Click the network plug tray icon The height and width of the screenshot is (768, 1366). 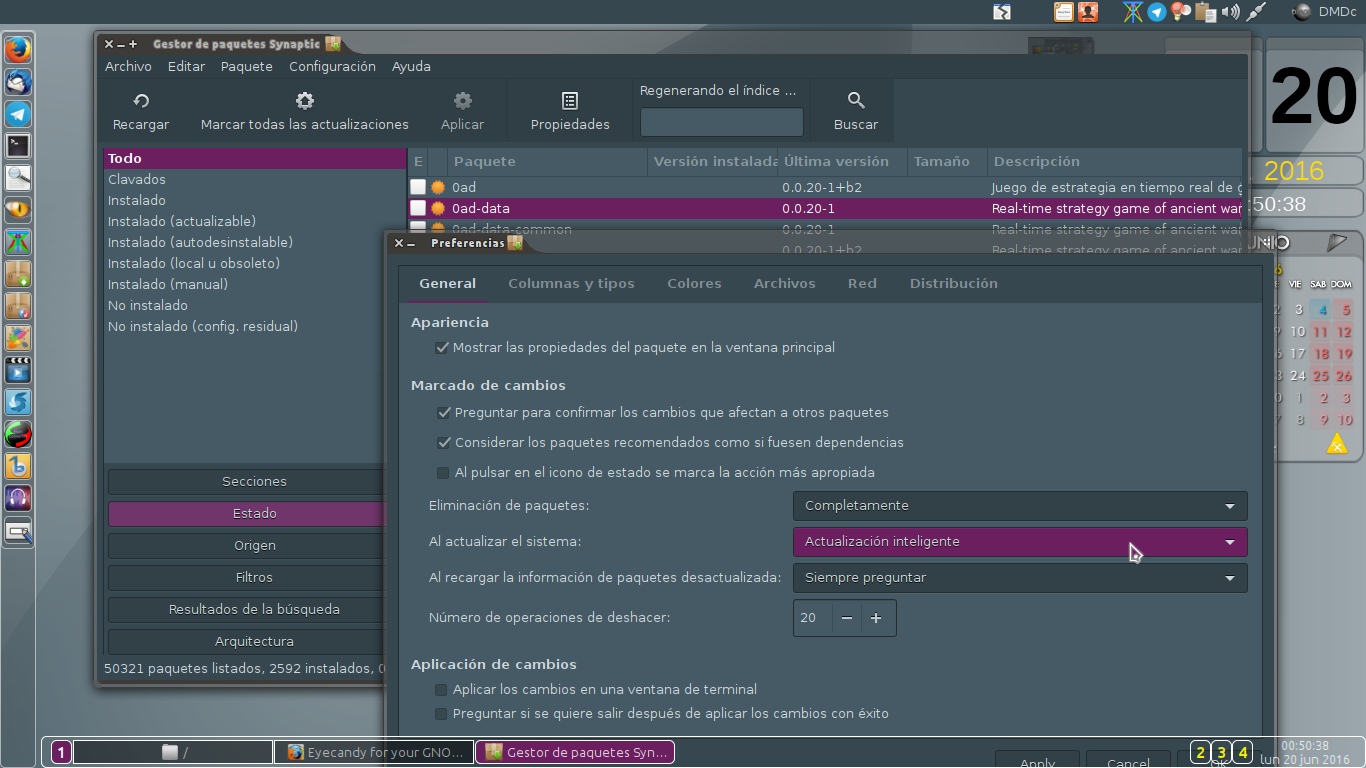pos(1256,12)
